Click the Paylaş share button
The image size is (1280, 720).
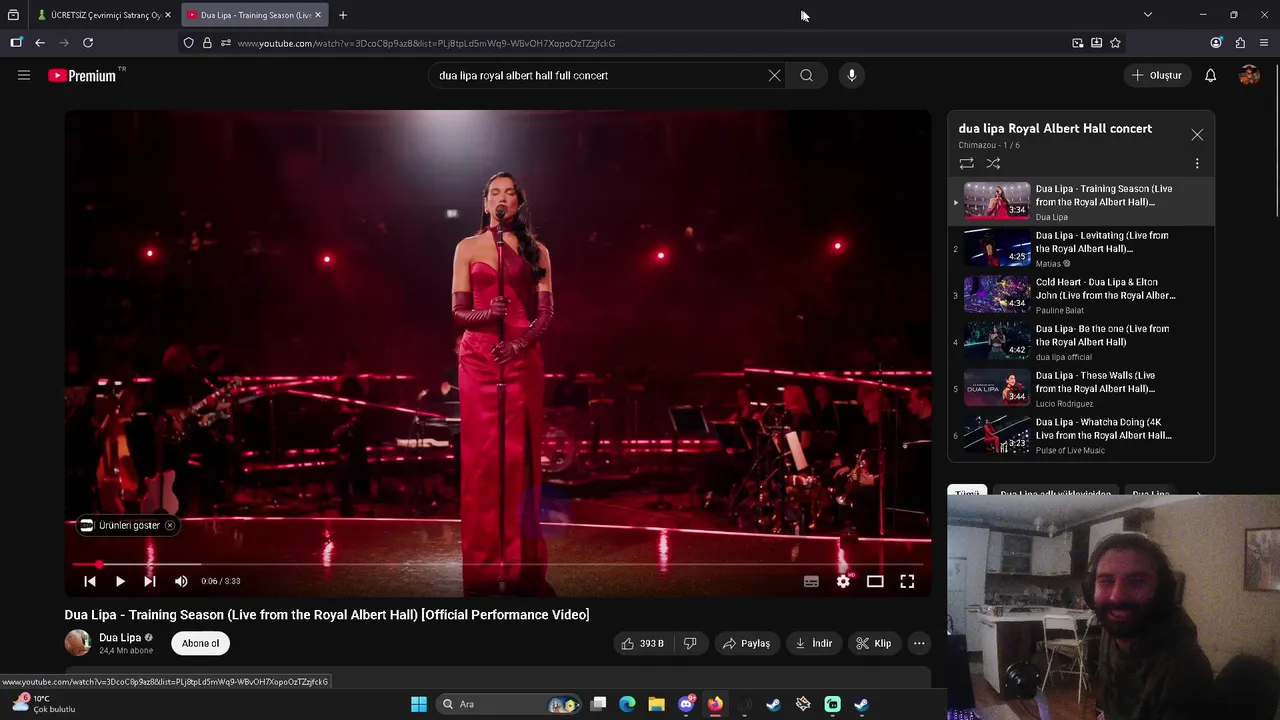pos(746,643)
